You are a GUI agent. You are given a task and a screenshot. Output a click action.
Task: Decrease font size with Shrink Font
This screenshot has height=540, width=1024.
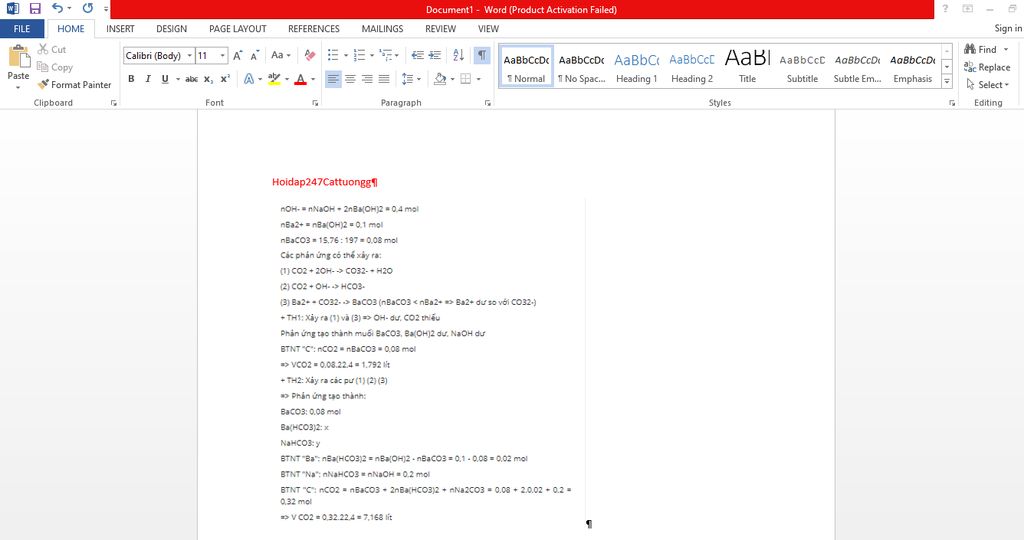[x=255, y=56]
